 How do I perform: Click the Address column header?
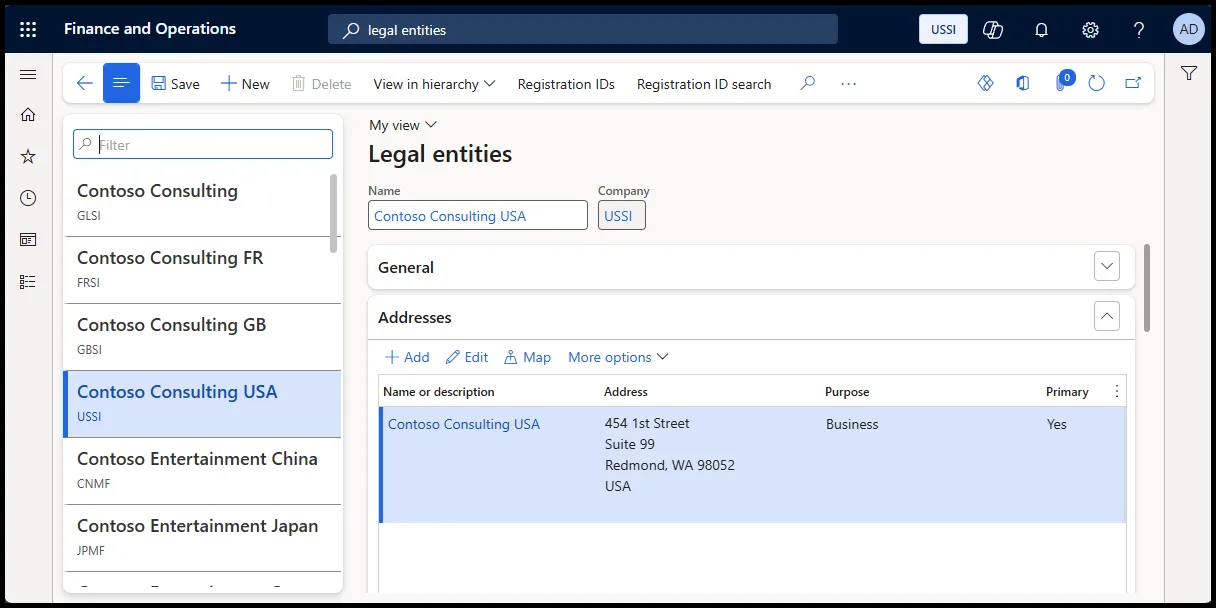[626, 392]
